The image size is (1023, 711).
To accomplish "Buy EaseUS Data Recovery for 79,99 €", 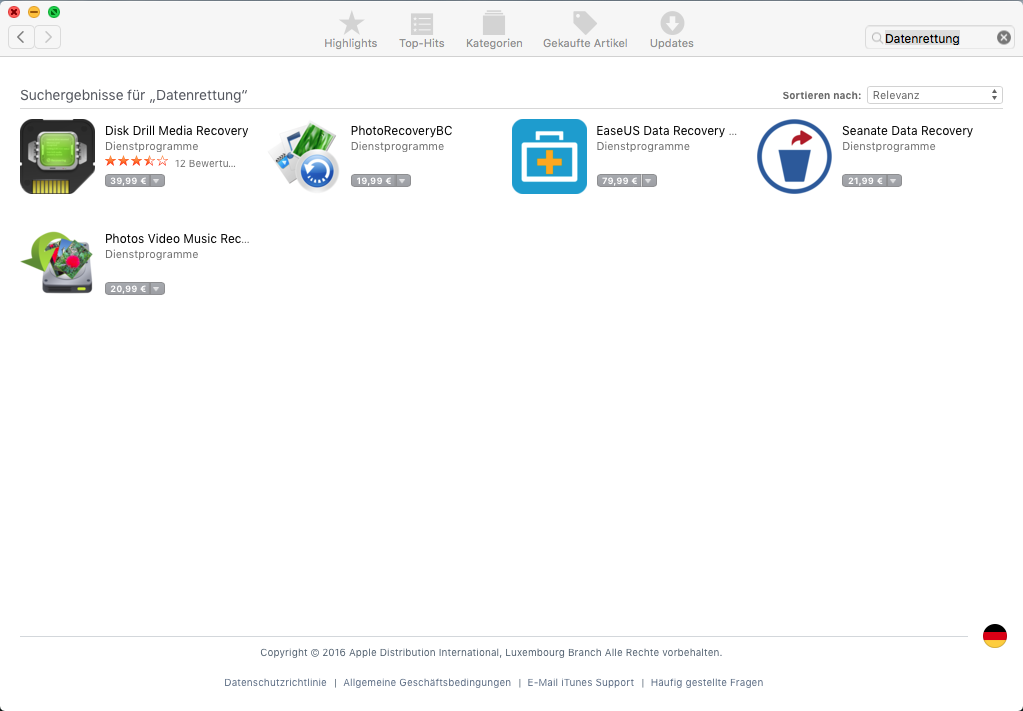I will [619, 181].
